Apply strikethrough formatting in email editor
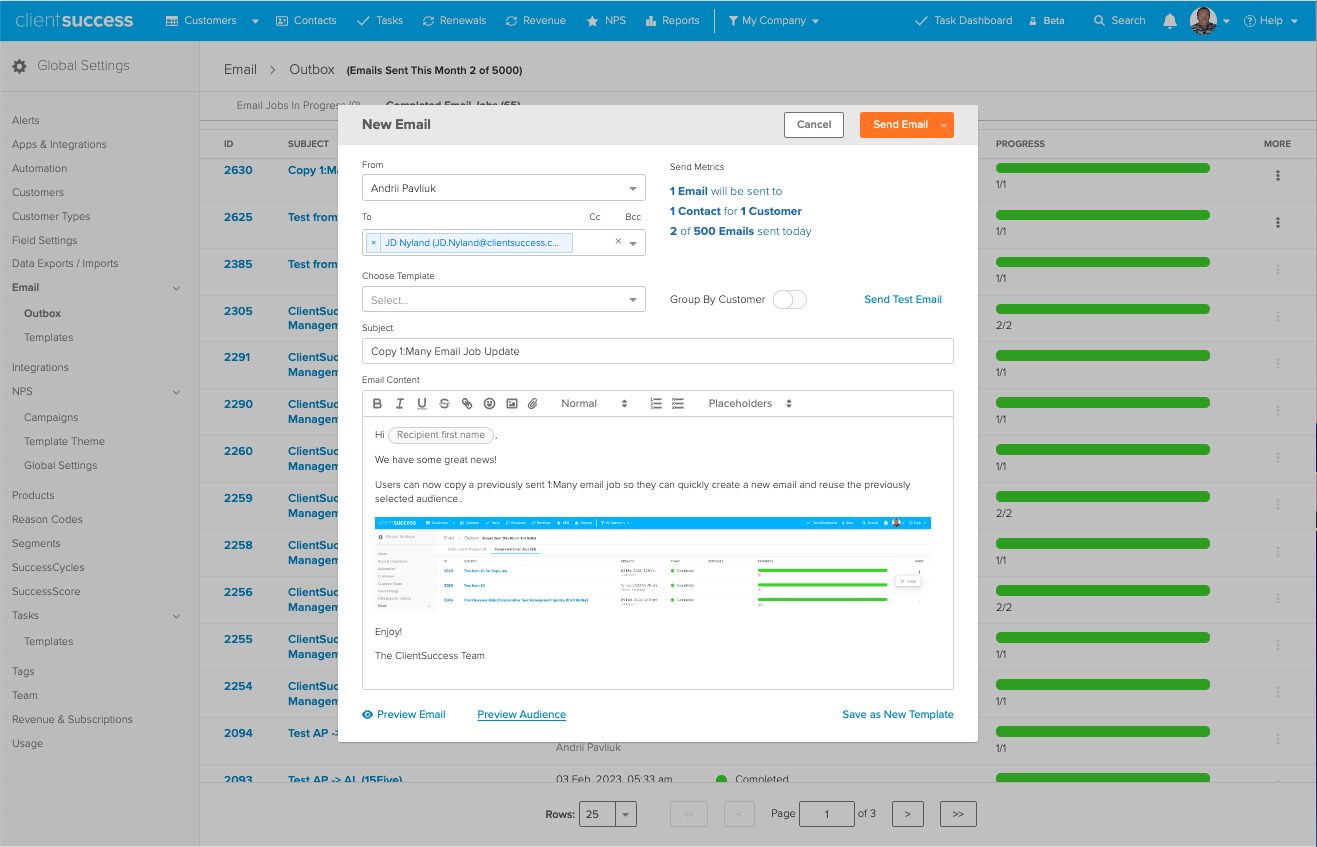The width and height of the screenshot is (1317, 847). pyautogui.click(x=445, y=404)
